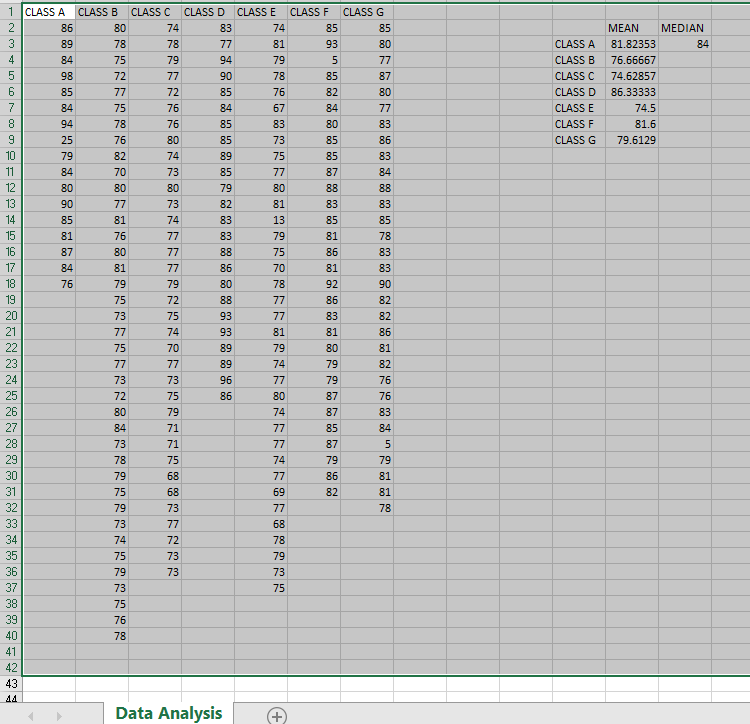Select entire row 25 via row header
750x724 pixels.
11,396
